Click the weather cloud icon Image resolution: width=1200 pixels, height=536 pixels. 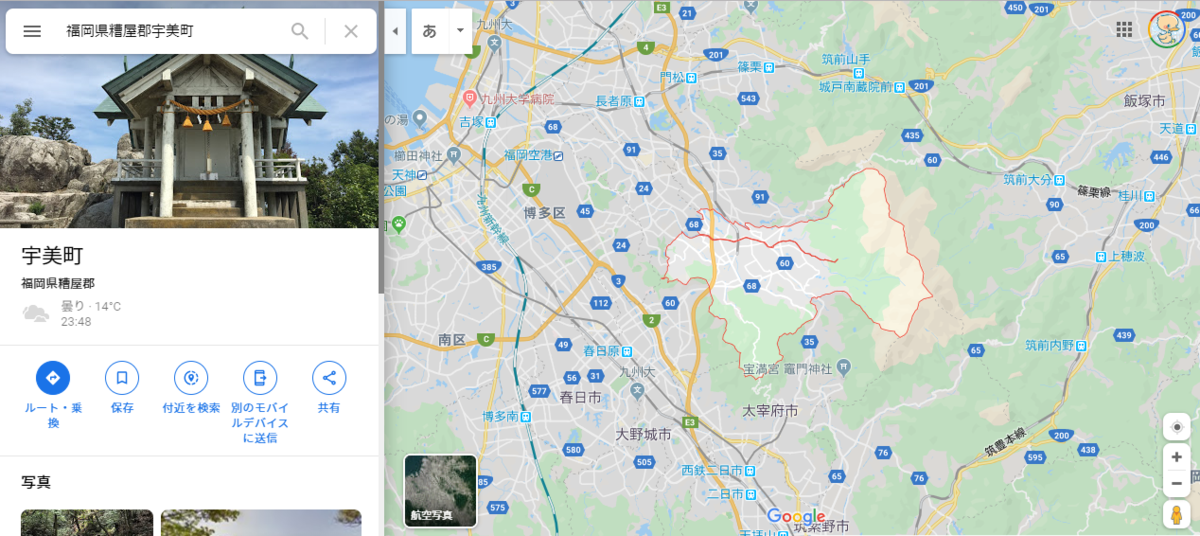coord(36,314)
